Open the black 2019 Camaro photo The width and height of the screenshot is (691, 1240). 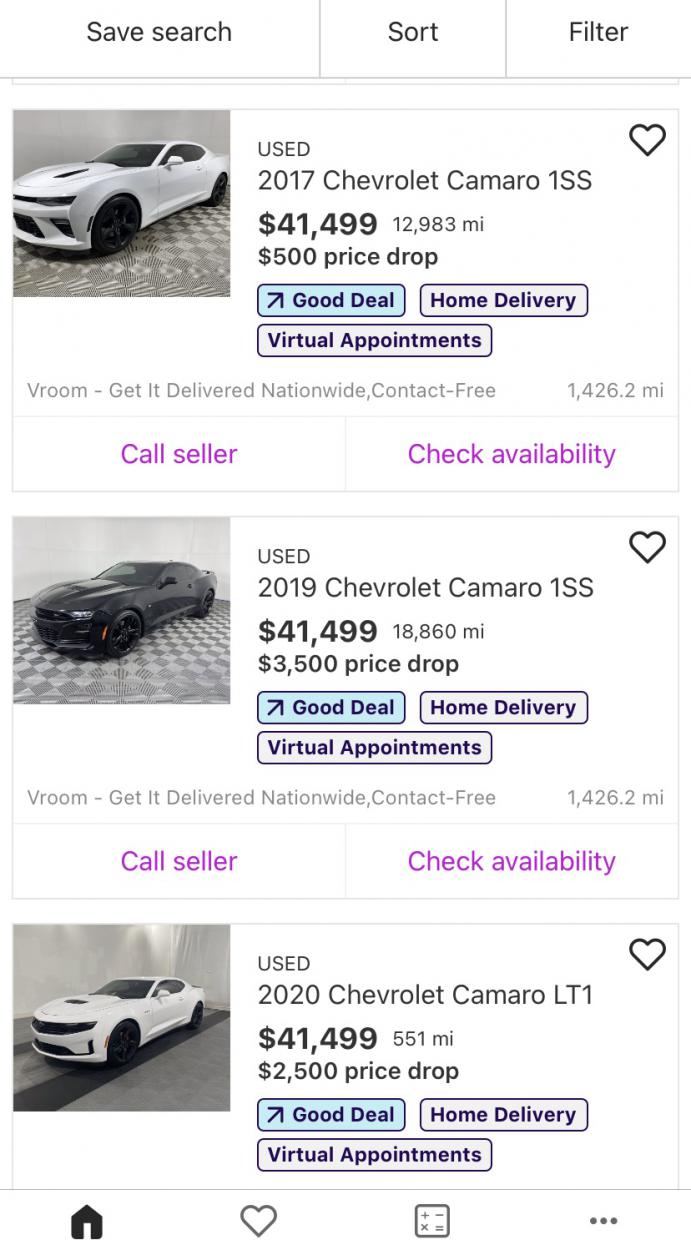[122, 610]
